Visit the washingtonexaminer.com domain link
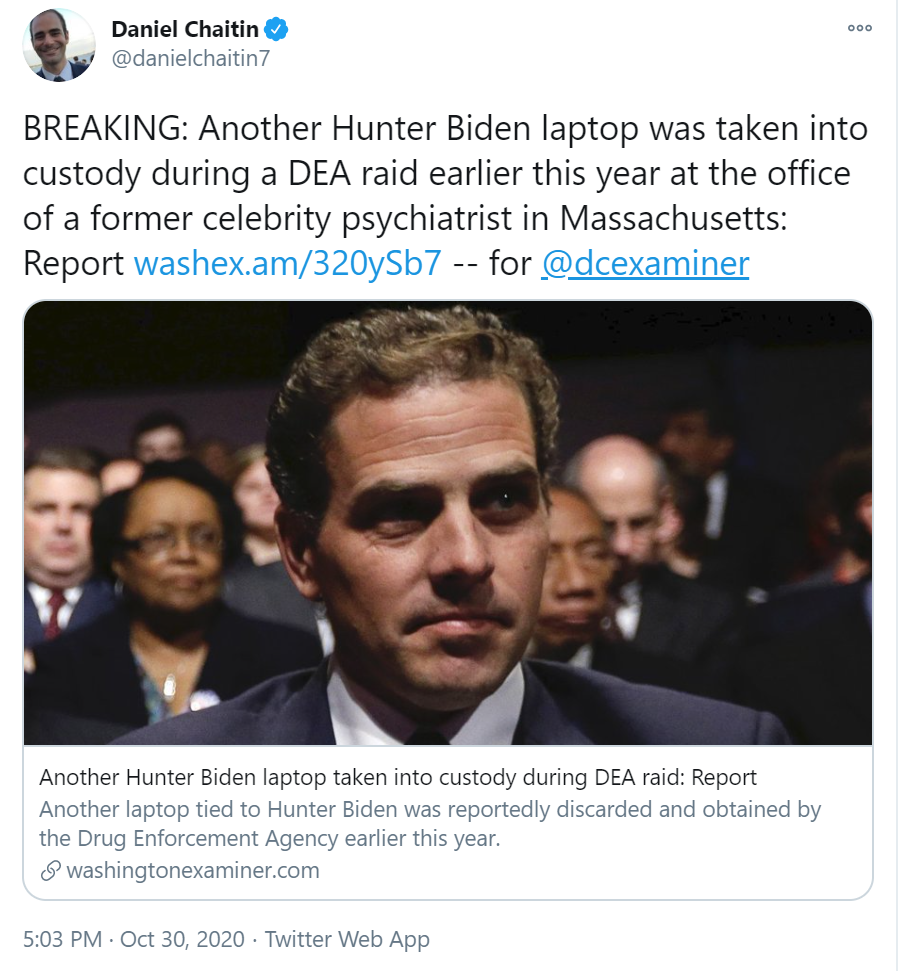Image resolution: width=899 pixels, height=971 pixels. 192,870
